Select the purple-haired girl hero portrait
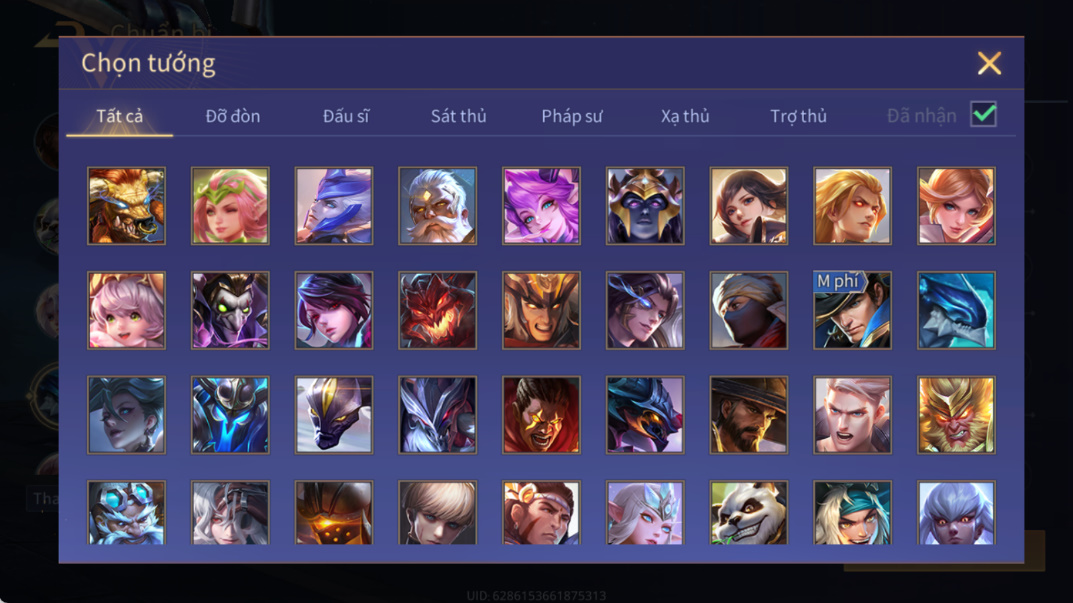The width and height of the screenshot is (1073, 603). [x=541, y=205]
